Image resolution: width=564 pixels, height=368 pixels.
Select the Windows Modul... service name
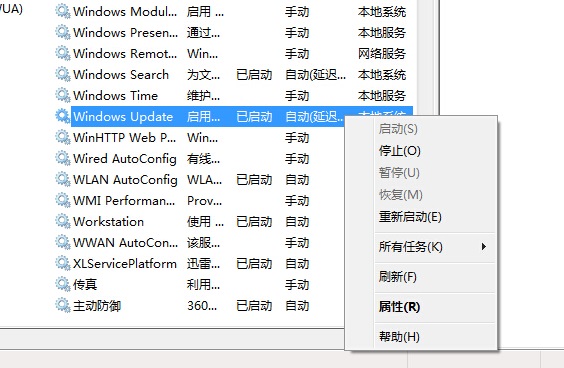[125, 12]
